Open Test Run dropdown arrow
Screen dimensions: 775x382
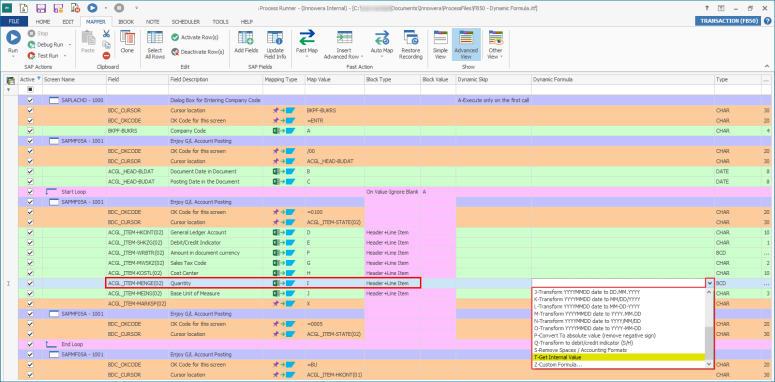64,55
